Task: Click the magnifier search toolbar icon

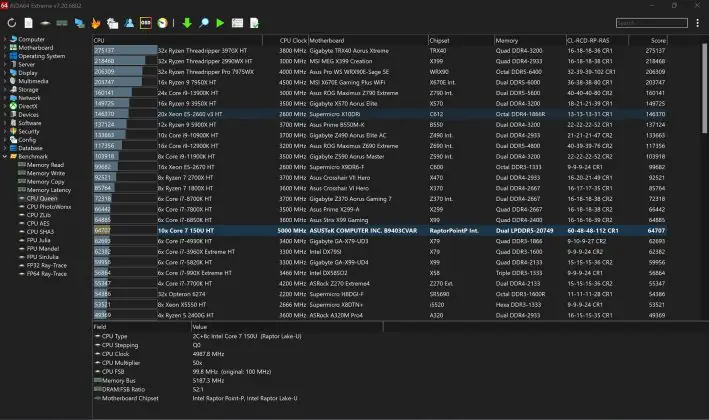Action: coord(204,23)
